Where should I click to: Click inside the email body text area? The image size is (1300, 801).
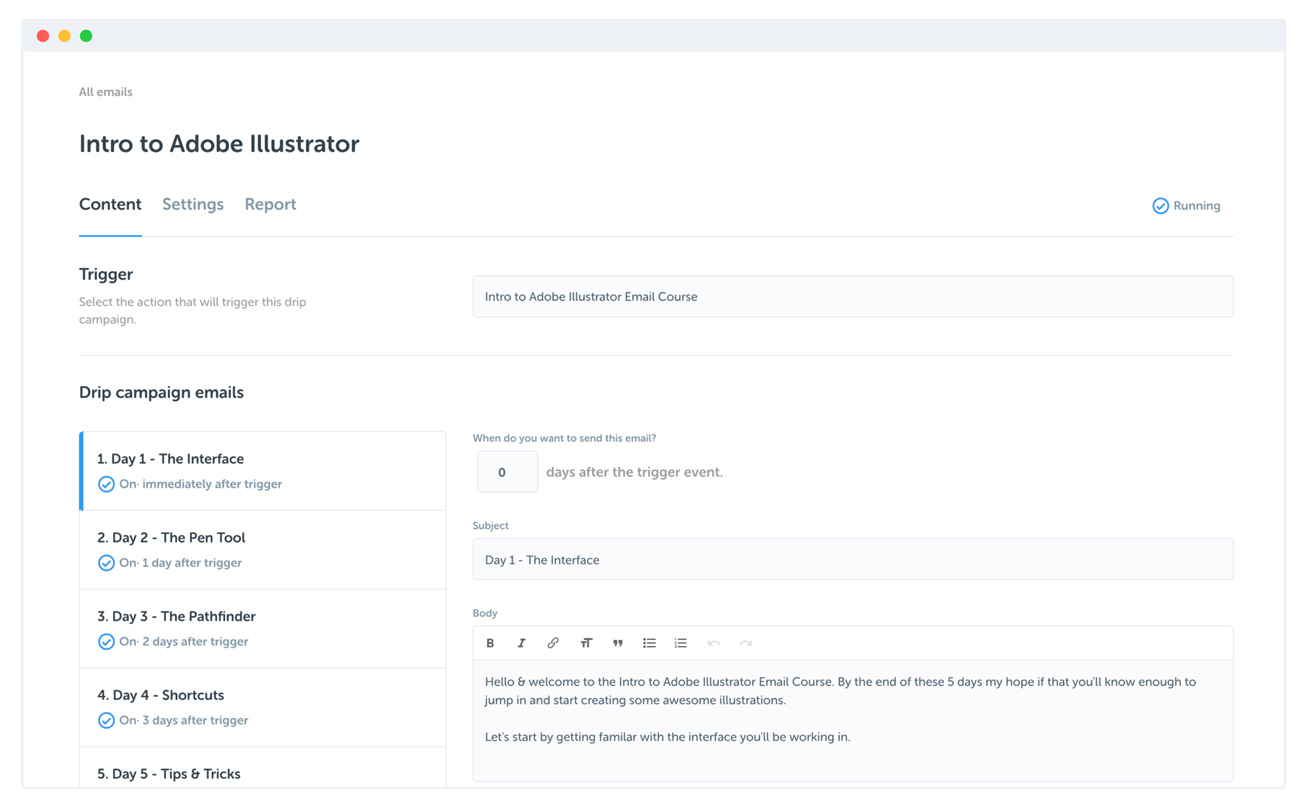[x=853, y=720]
